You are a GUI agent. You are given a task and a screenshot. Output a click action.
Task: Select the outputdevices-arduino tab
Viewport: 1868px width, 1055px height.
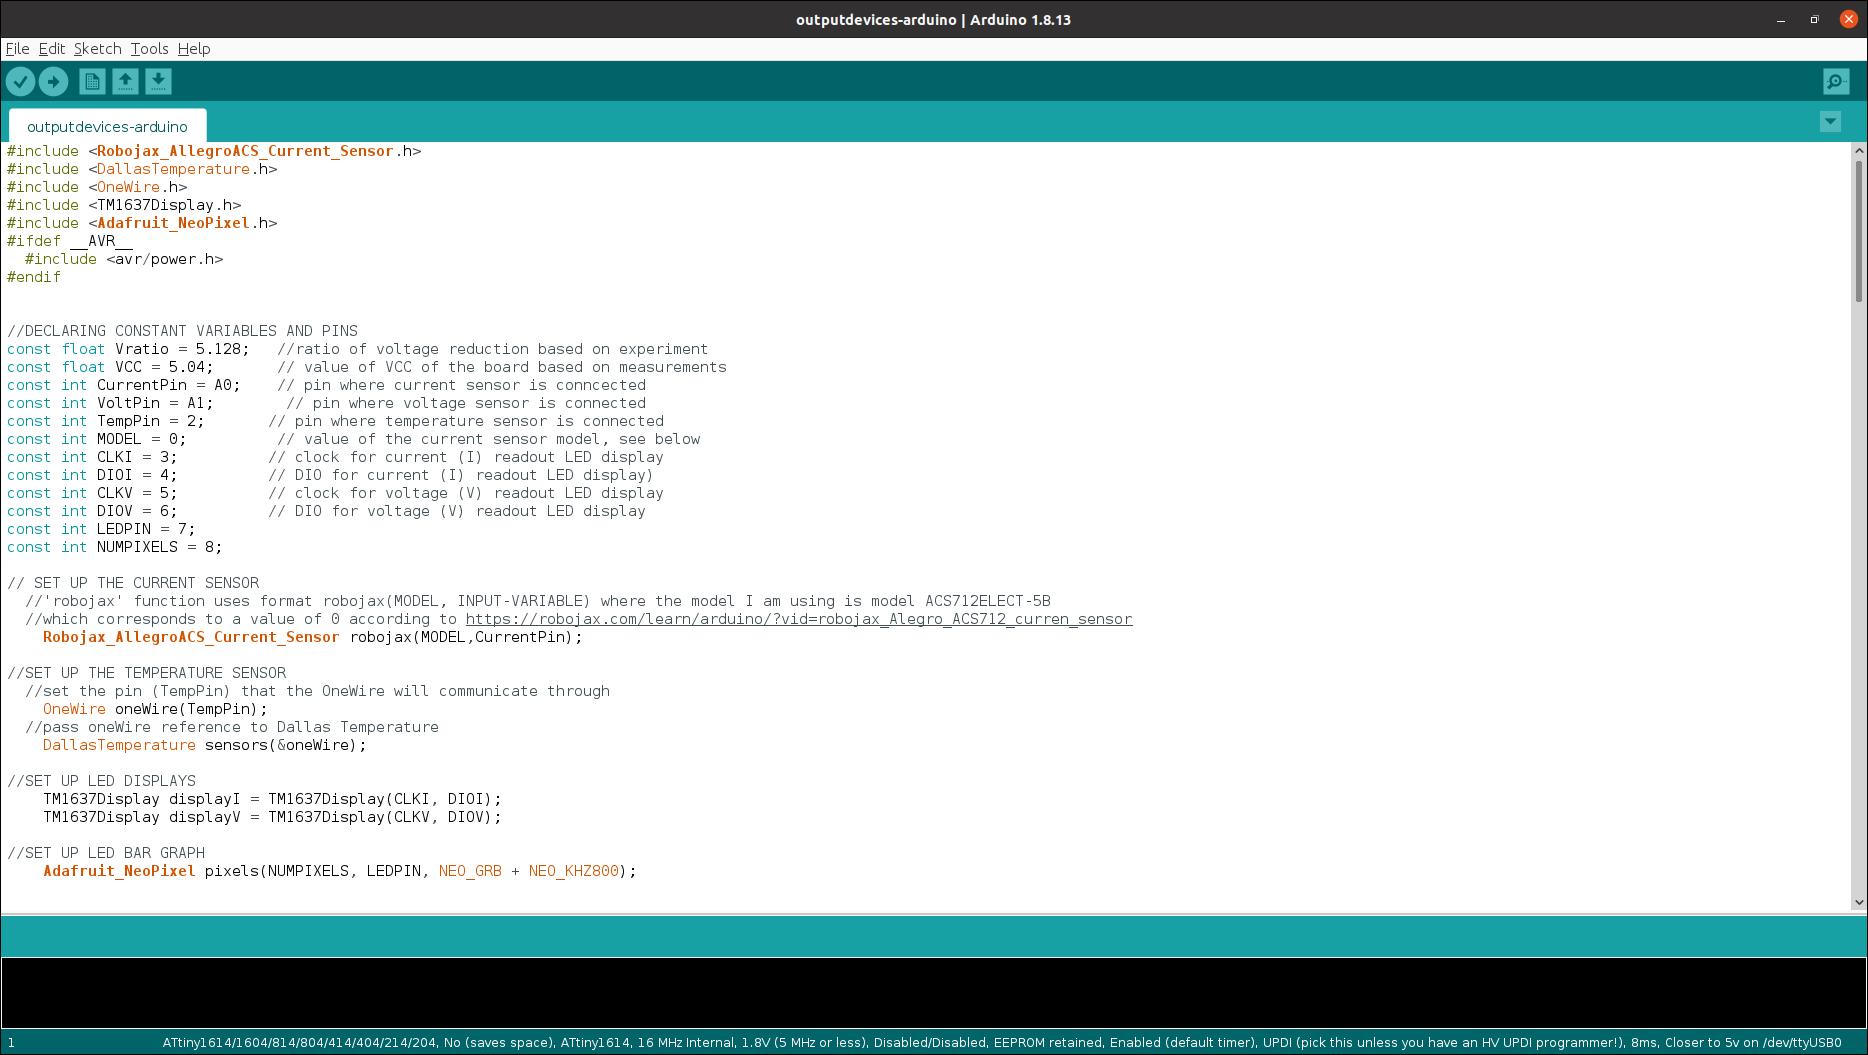[107, 126]
